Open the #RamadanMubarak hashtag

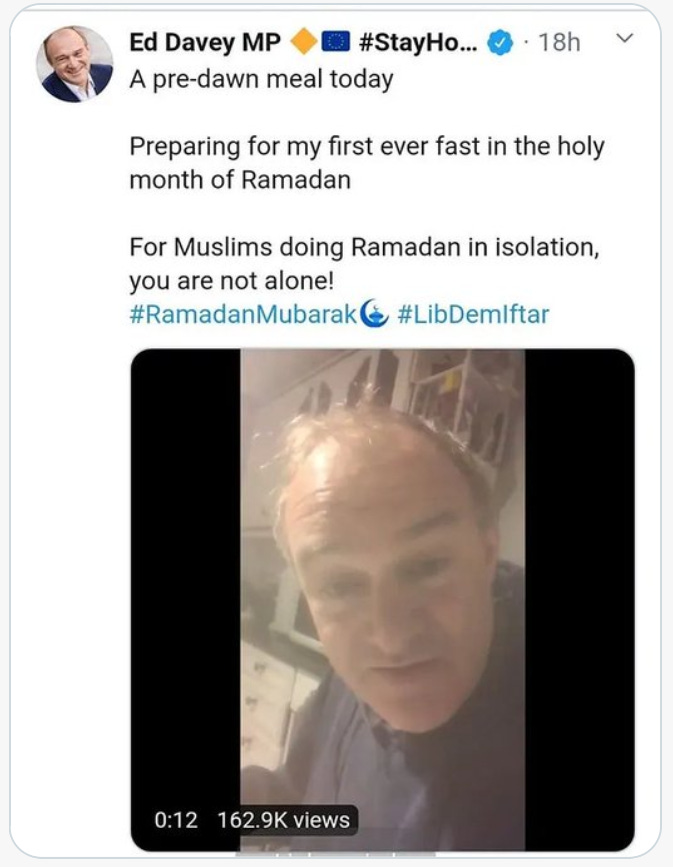(x=243, y=315)
